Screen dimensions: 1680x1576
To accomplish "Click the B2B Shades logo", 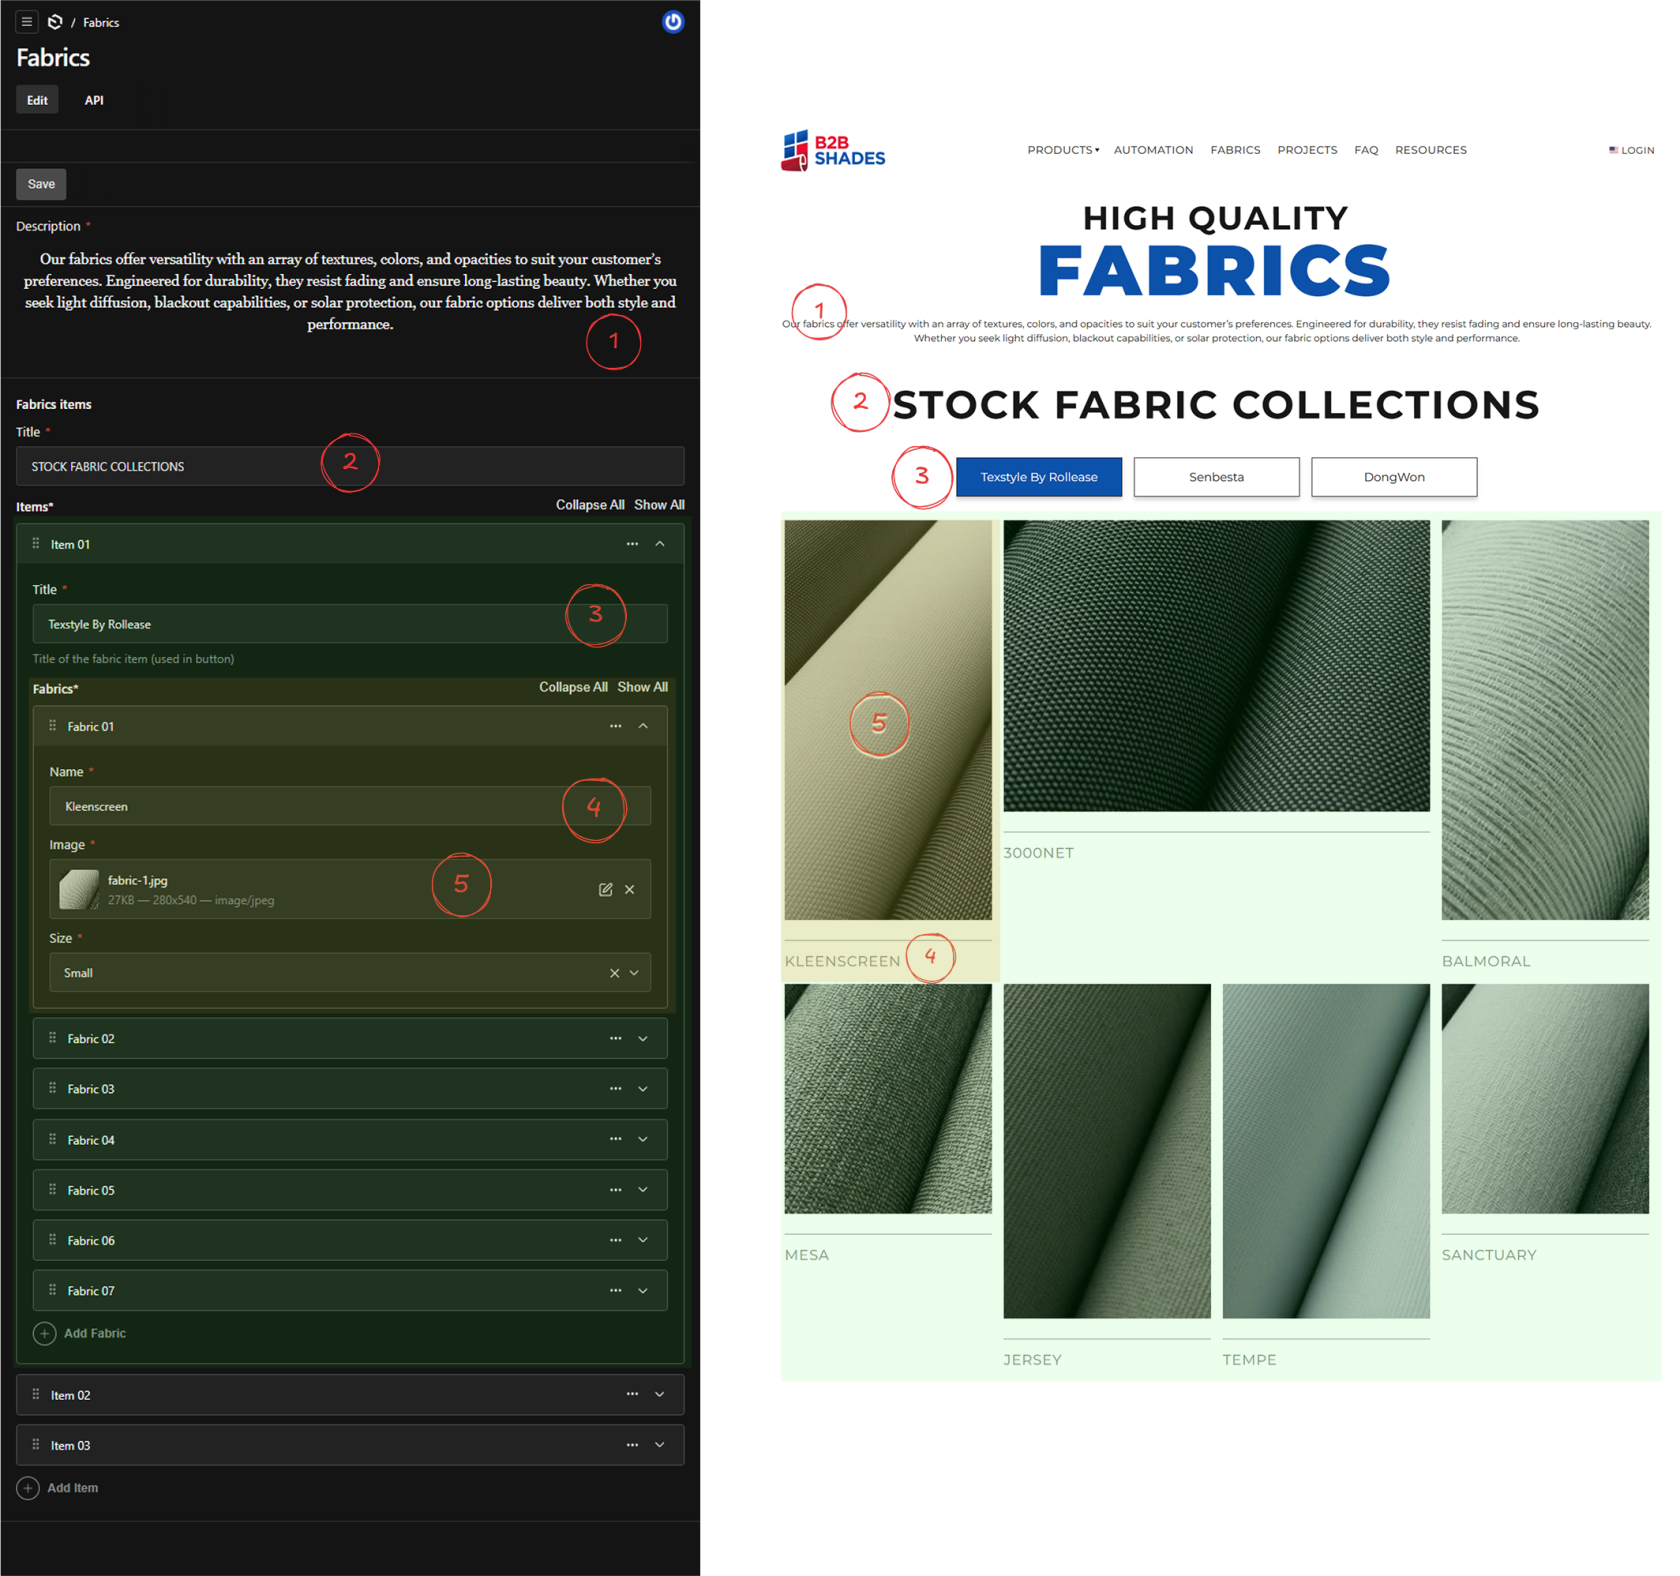I will click(x=833, y=151).
